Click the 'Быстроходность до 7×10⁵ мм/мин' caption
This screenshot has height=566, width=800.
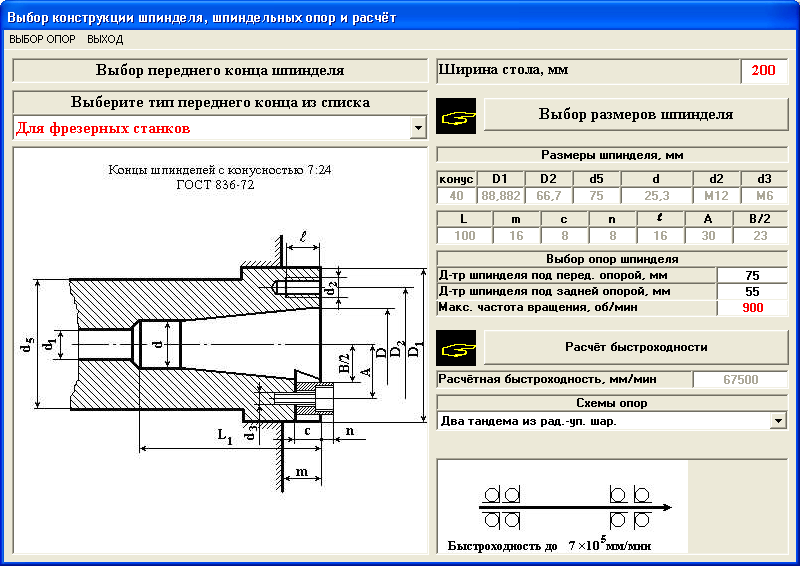[x=549, y=544]
